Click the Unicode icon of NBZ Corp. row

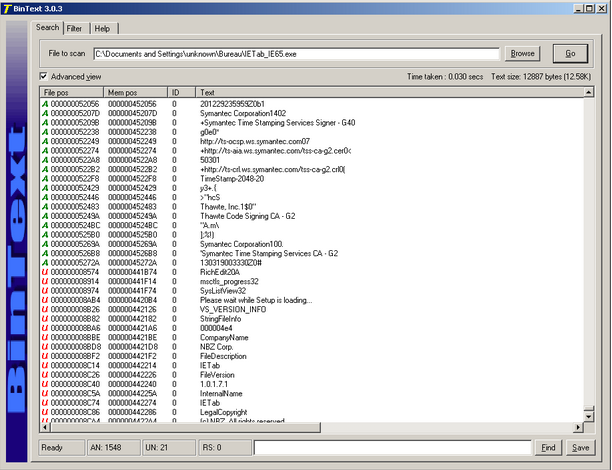[45, 347]
